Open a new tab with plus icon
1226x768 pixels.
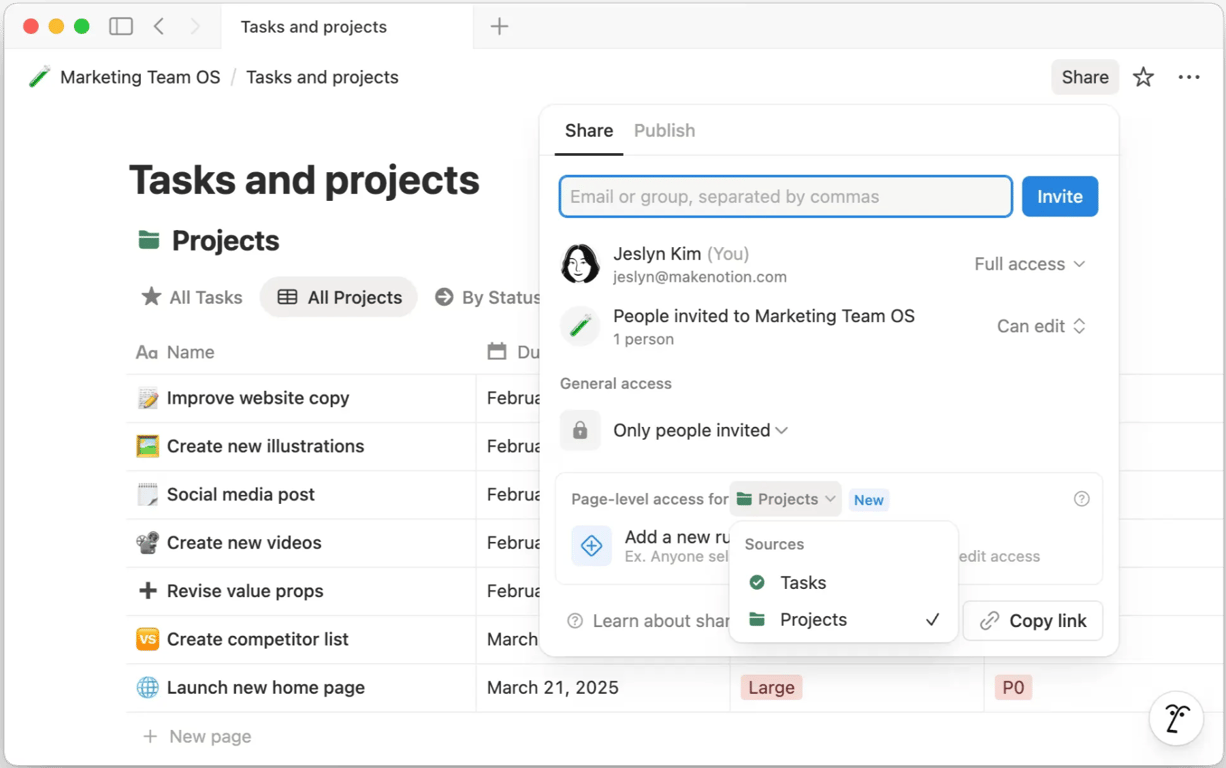pos(499,27)
